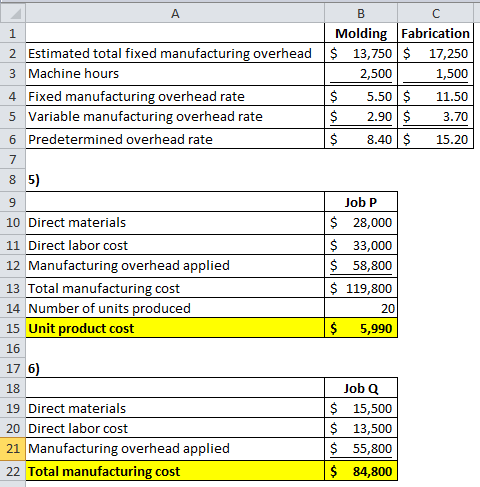Select highlighted row 21 header
The height and width of the screenshot is (487, 480).
click(x=13, y=448)
